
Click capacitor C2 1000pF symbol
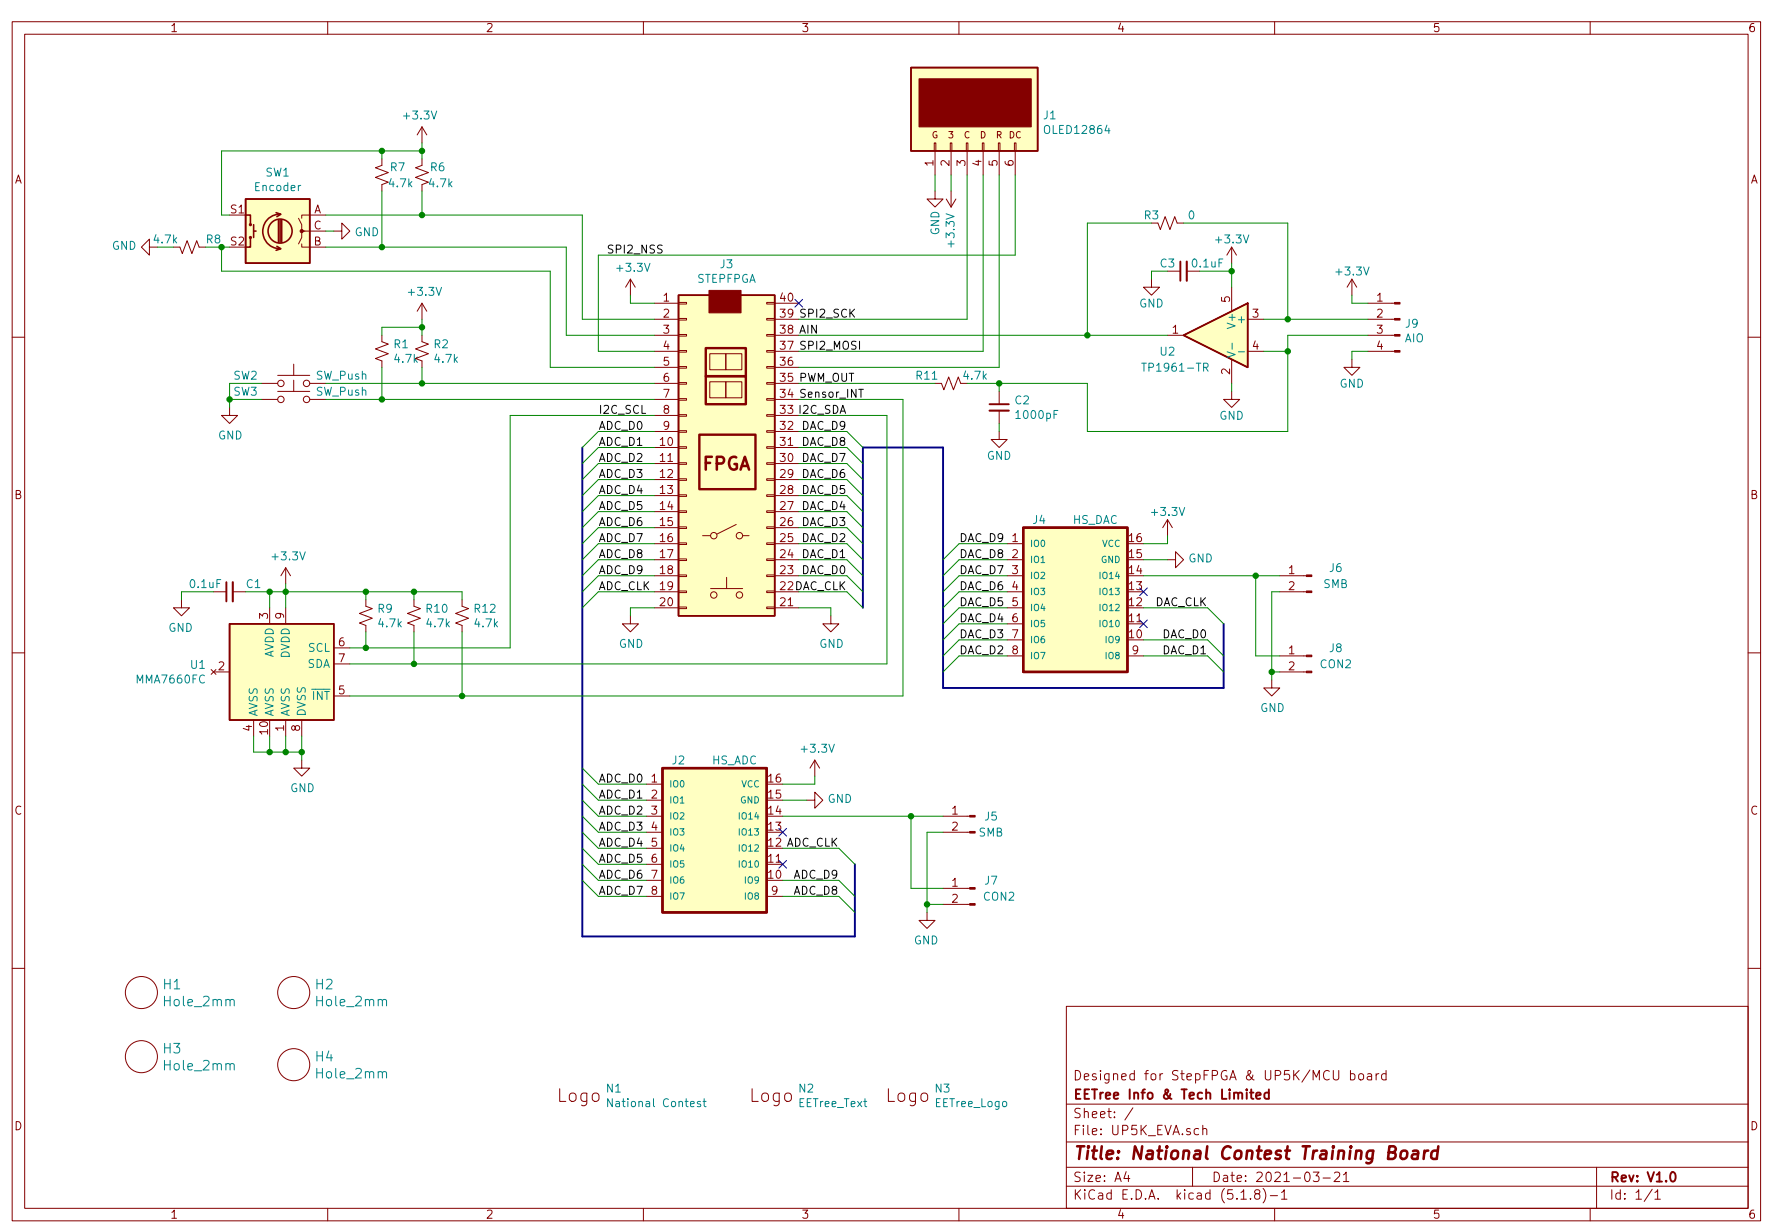click(x=999, y=407)
